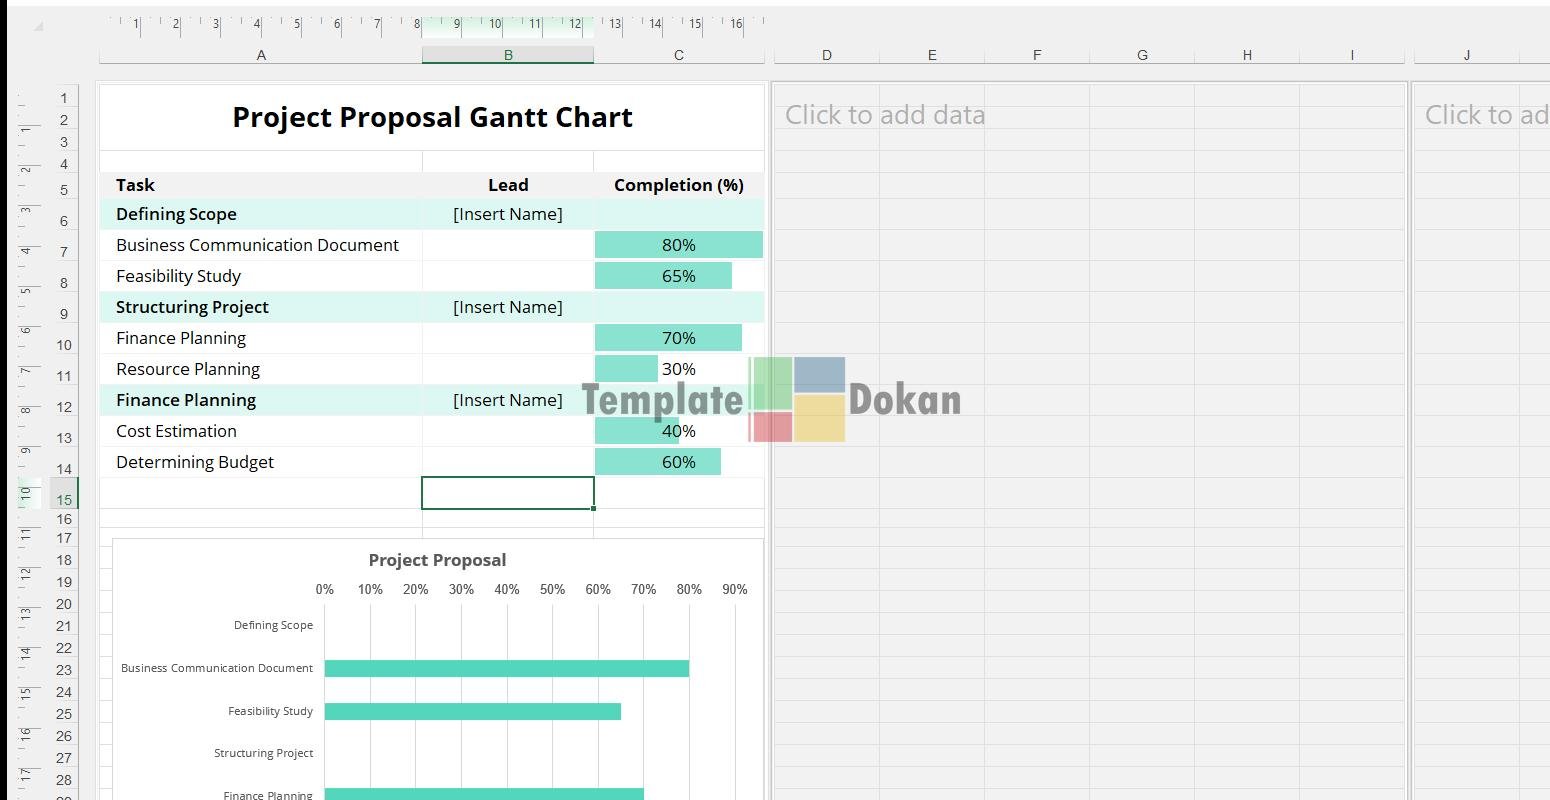Select the 80% completion data bar cell
This screenshot has height=800, width=1550.
tap(678, 245)
